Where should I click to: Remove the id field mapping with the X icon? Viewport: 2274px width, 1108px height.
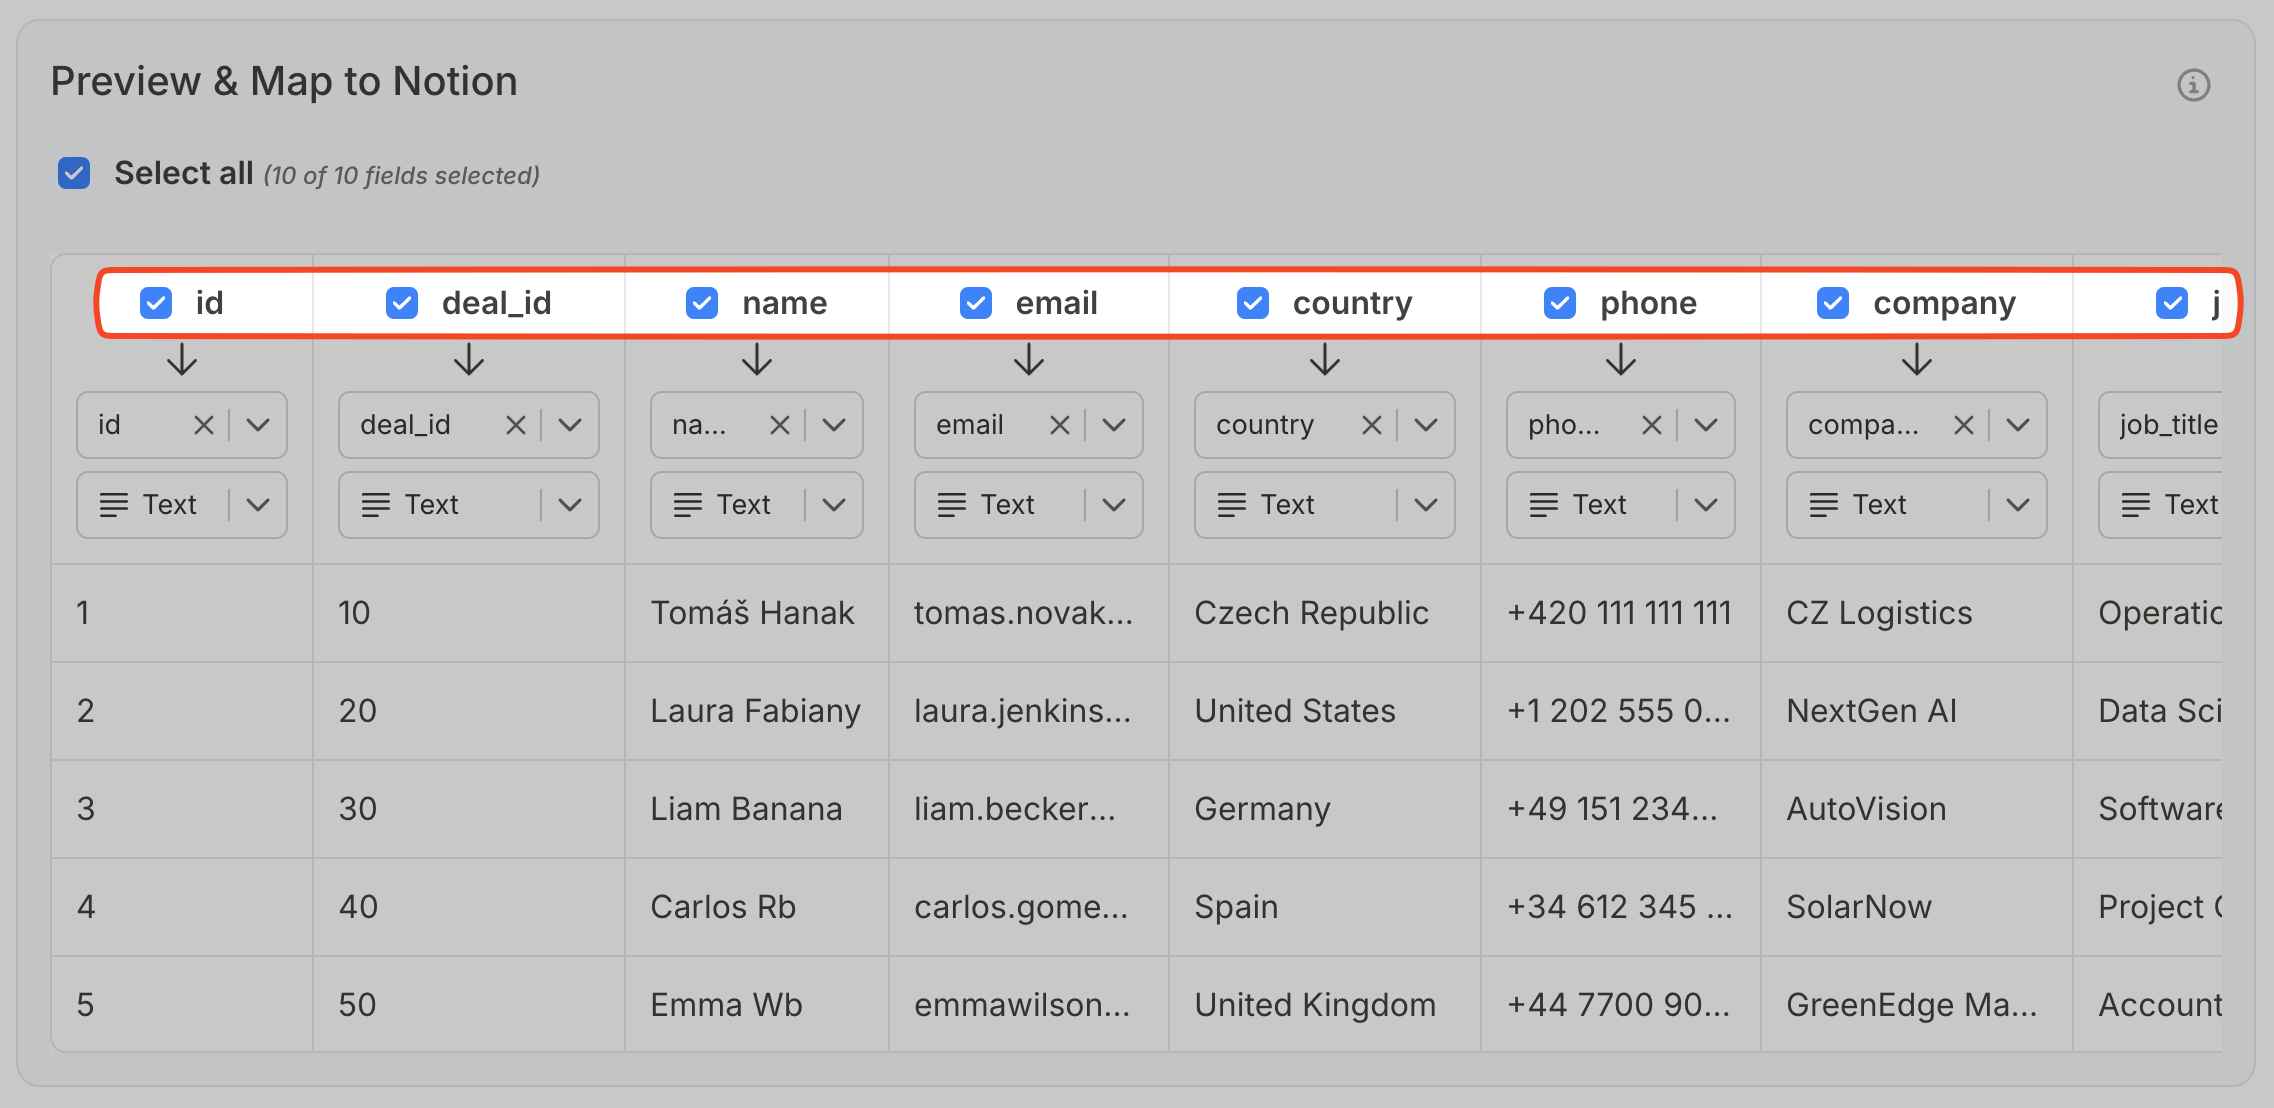(x=204, y=424)
